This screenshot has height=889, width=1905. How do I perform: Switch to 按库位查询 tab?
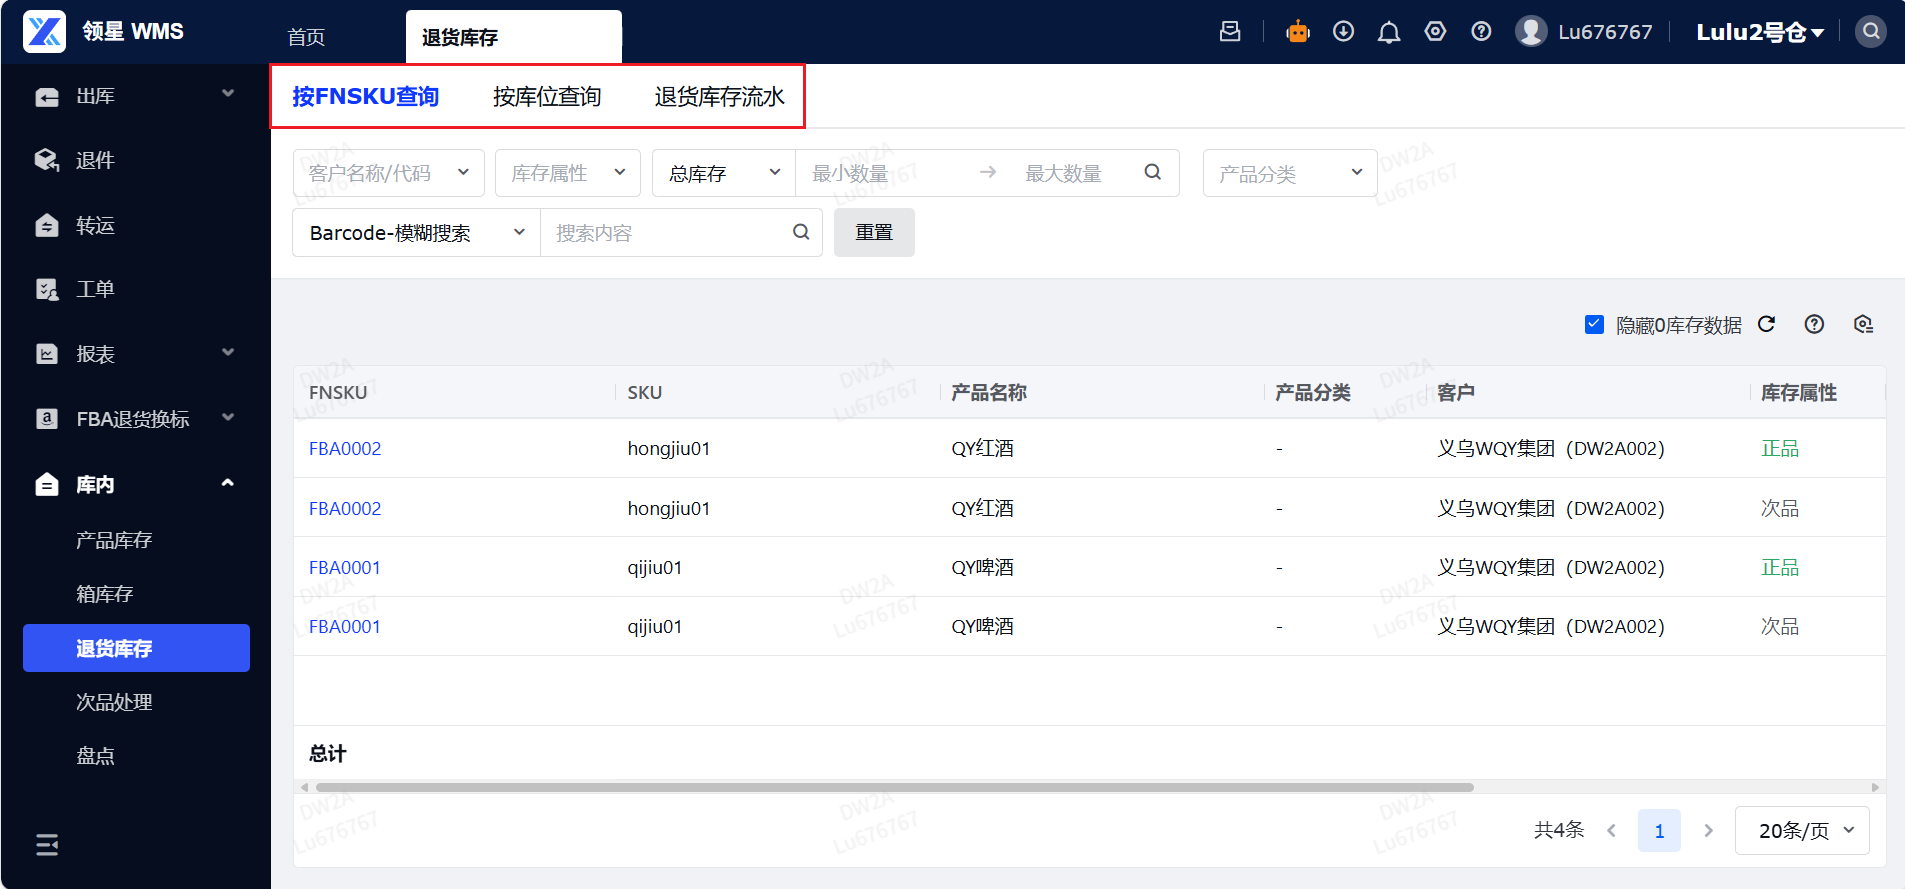tap(547, 96)
